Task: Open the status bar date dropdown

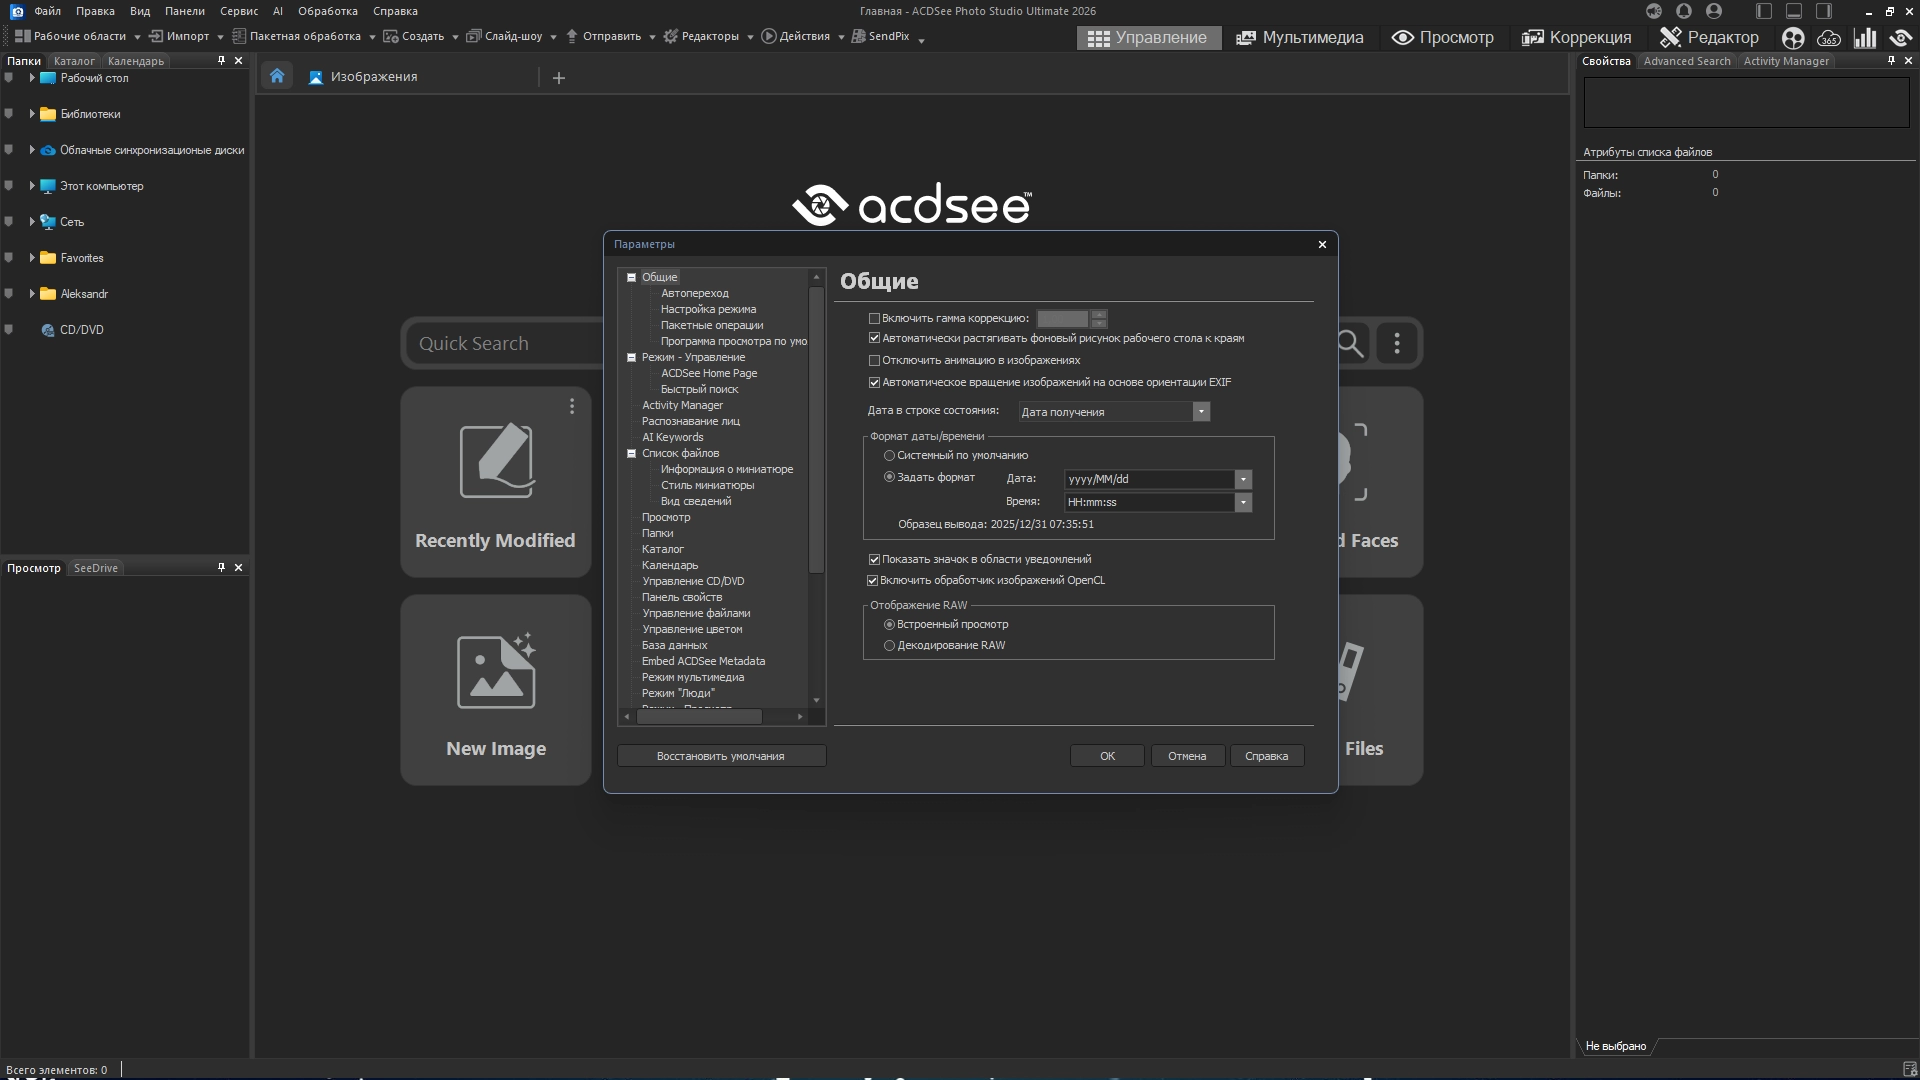Action: (1201, 412)
